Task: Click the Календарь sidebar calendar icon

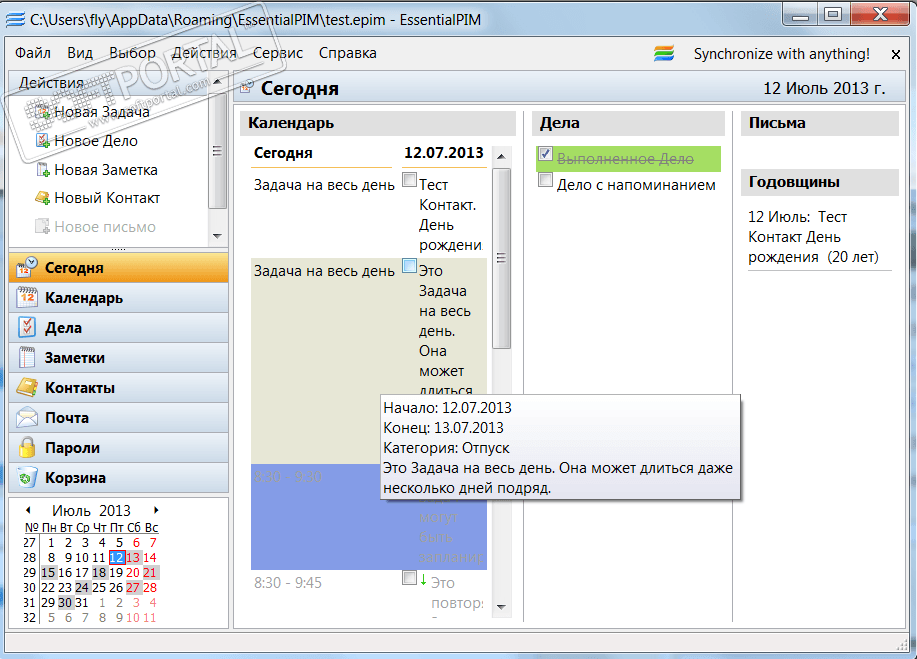Action: click(27, 298)
